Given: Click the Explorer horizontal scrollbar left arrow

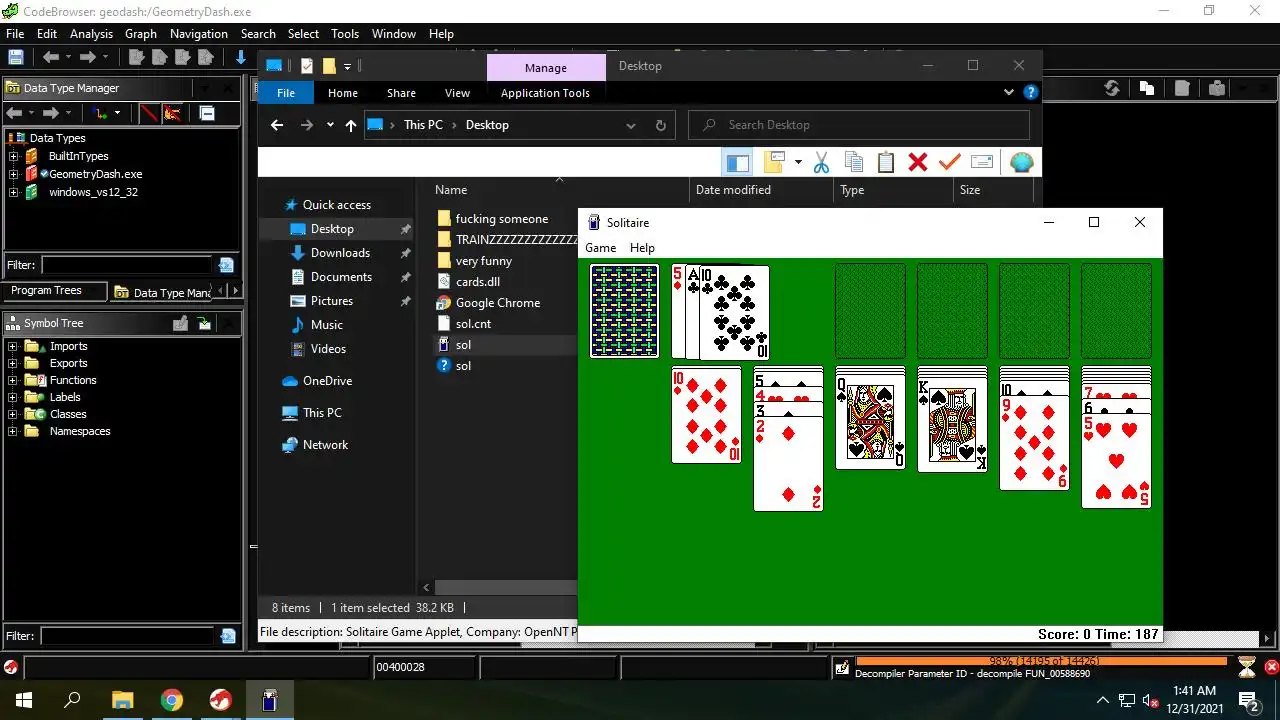Looking at the screenshot, I should (x=427, y=588).
